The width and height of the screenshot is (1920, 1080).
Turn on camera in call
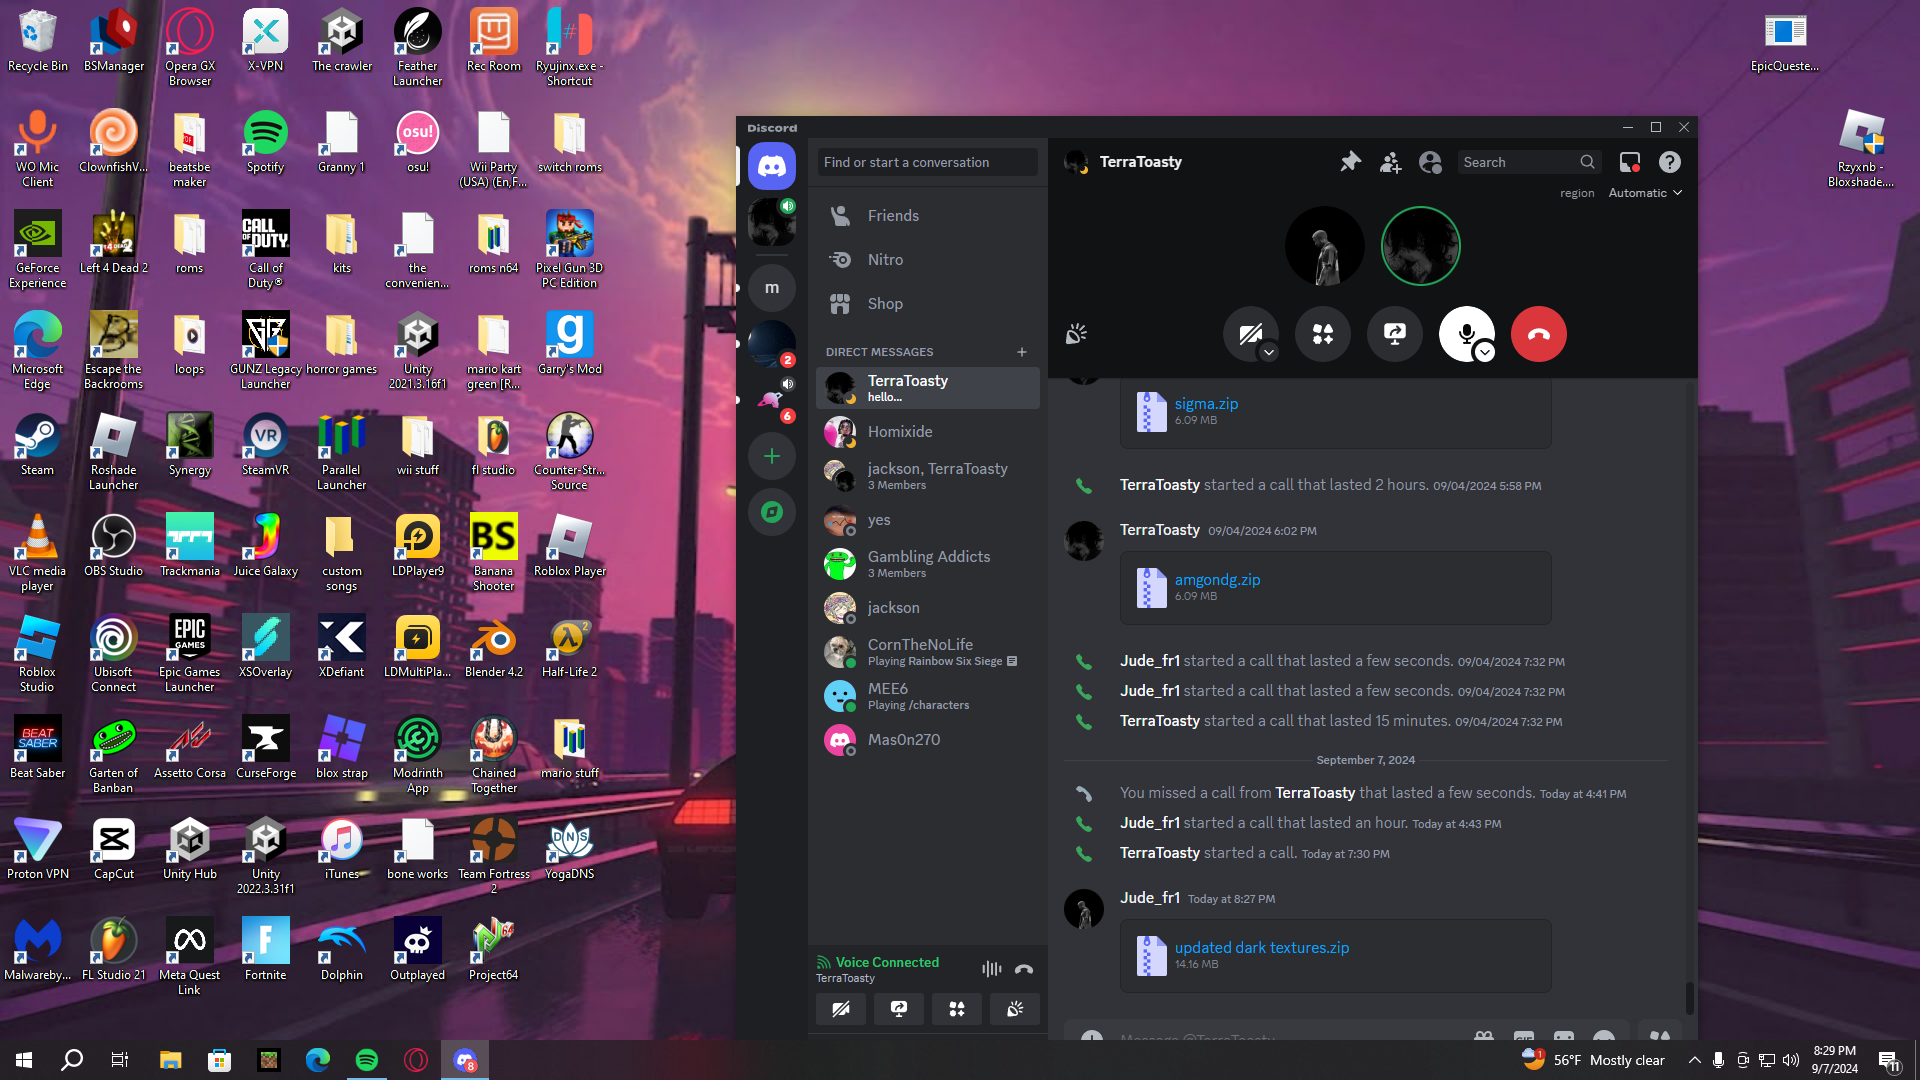click(1248, 332)
